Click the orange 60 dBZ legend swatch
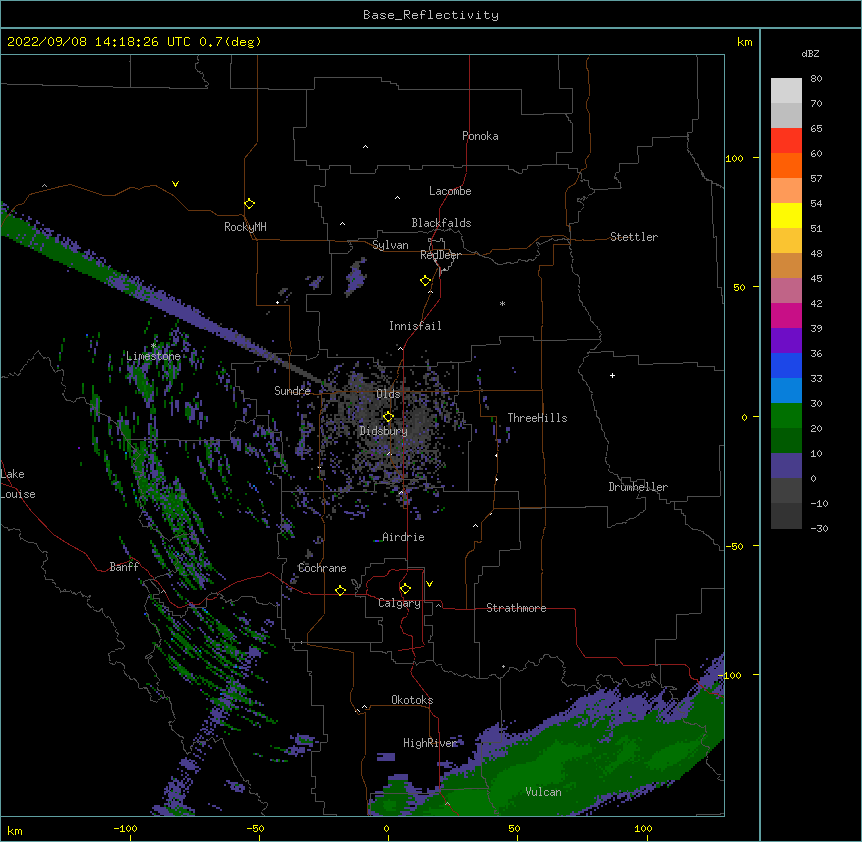The width and height of the screenshot is (862, 842). (786, 166)
